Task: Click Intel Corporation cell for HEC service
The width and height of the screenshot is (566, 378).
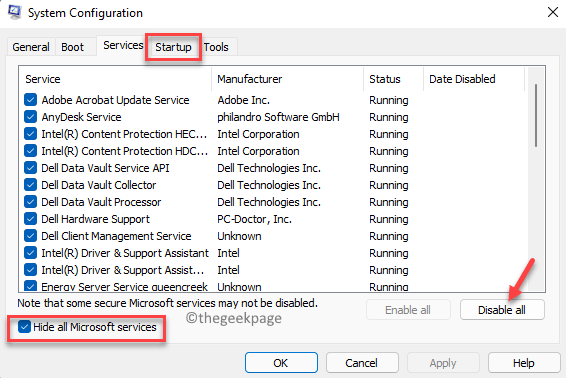Action: click(x=258, y=134)
